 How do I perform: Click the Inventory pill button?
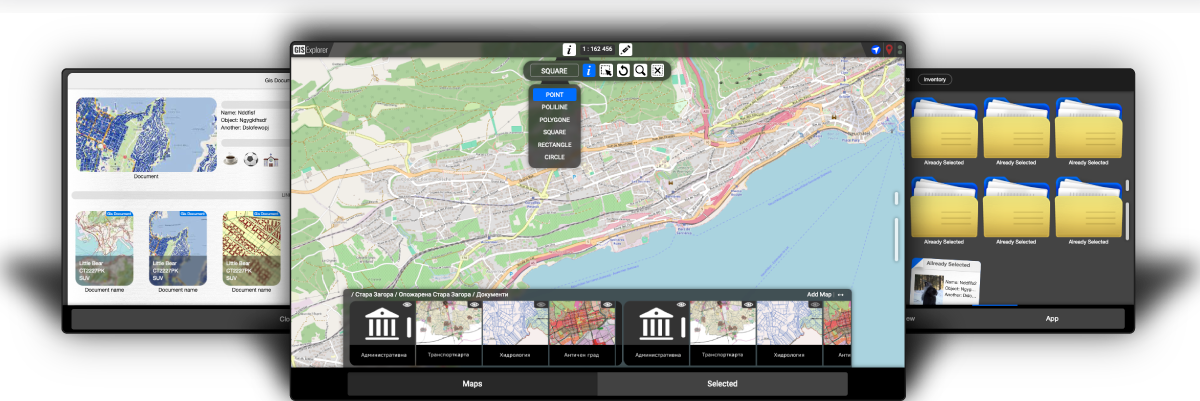pos(935,79)
